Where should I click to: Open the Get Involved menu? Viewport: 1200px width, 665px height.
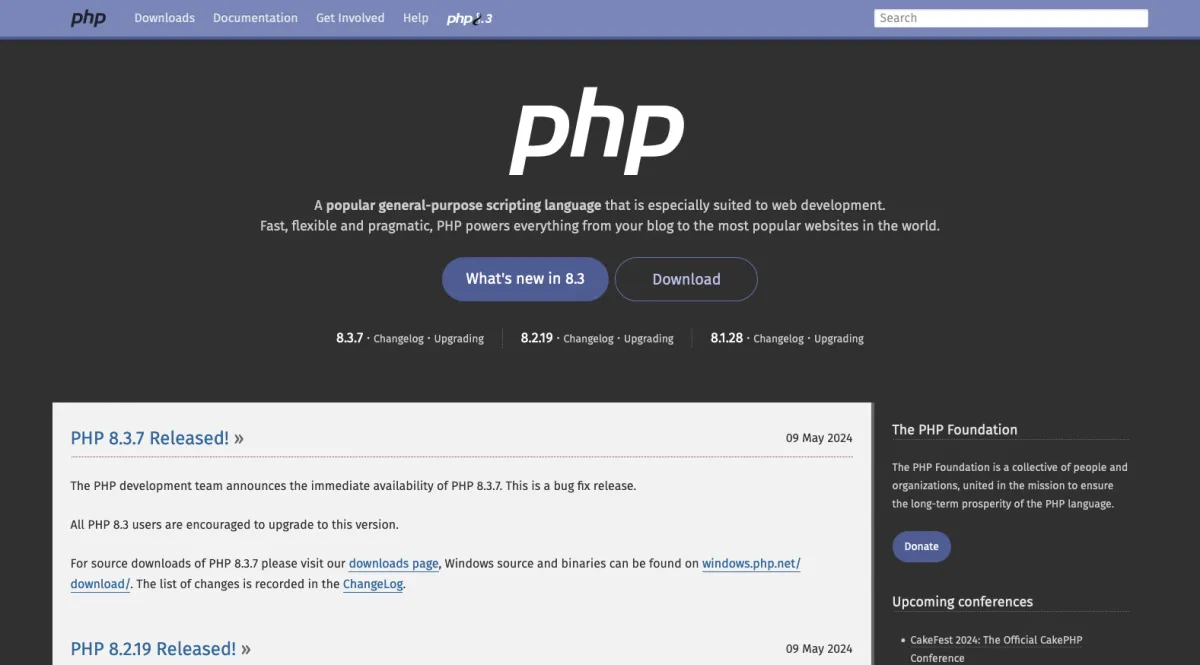coord(350,18)
